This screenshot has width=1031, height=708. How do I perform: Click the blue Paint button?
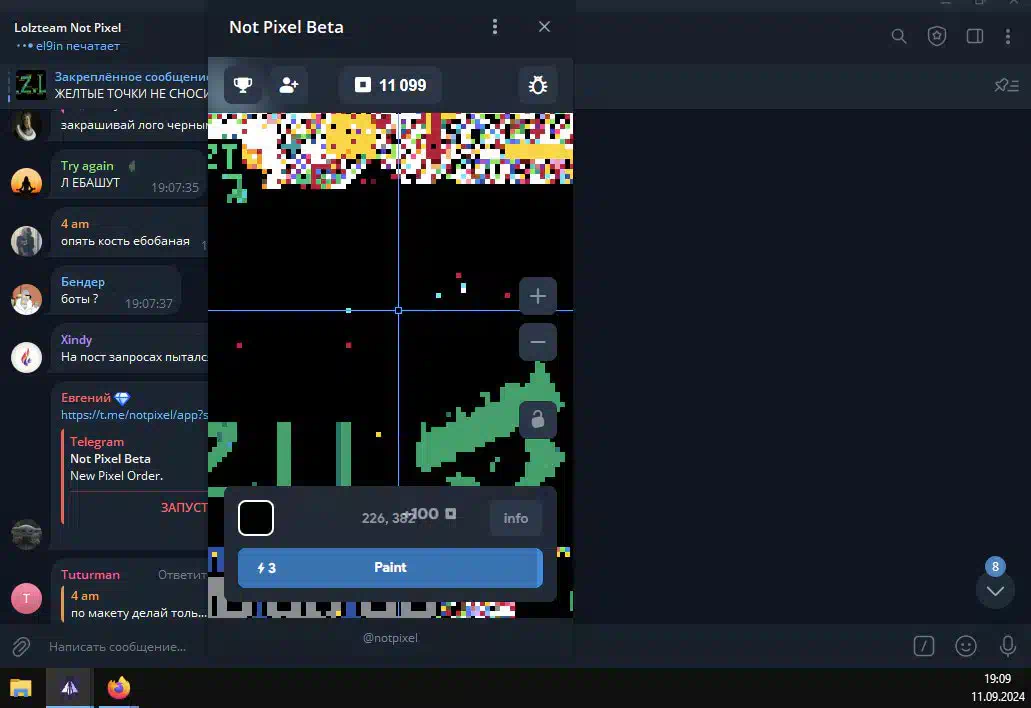[x=390, y=567]
